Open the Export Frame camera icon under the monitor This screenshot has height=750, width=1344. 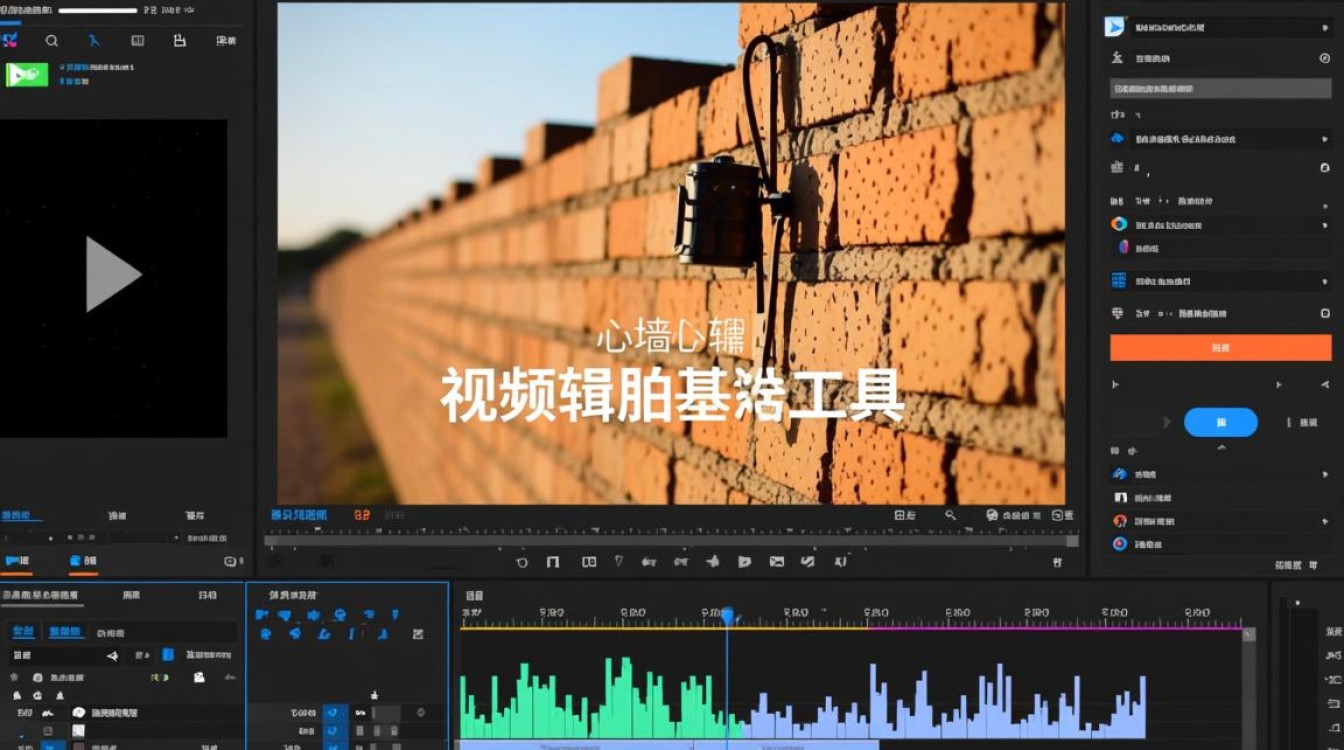(x=992, y=515)
